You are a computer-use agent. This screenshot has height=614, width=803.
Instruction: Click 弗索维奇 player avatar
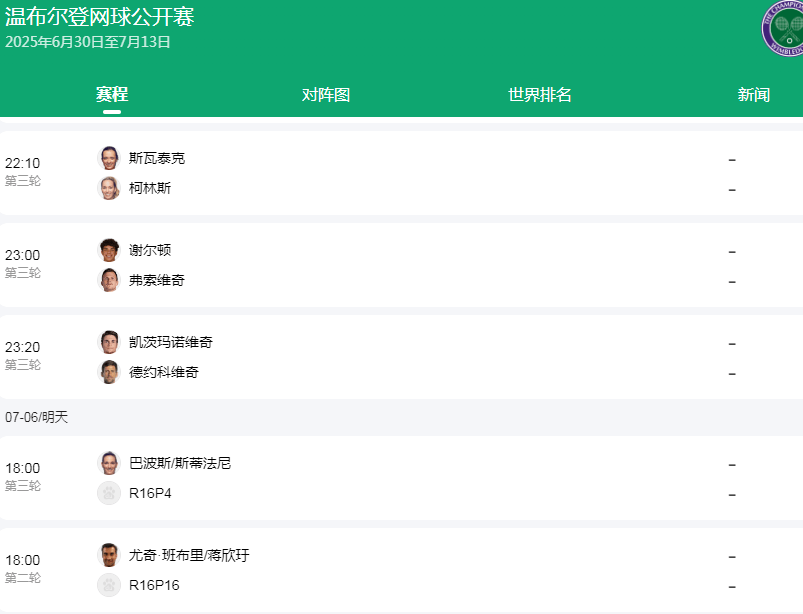(109, 280)
